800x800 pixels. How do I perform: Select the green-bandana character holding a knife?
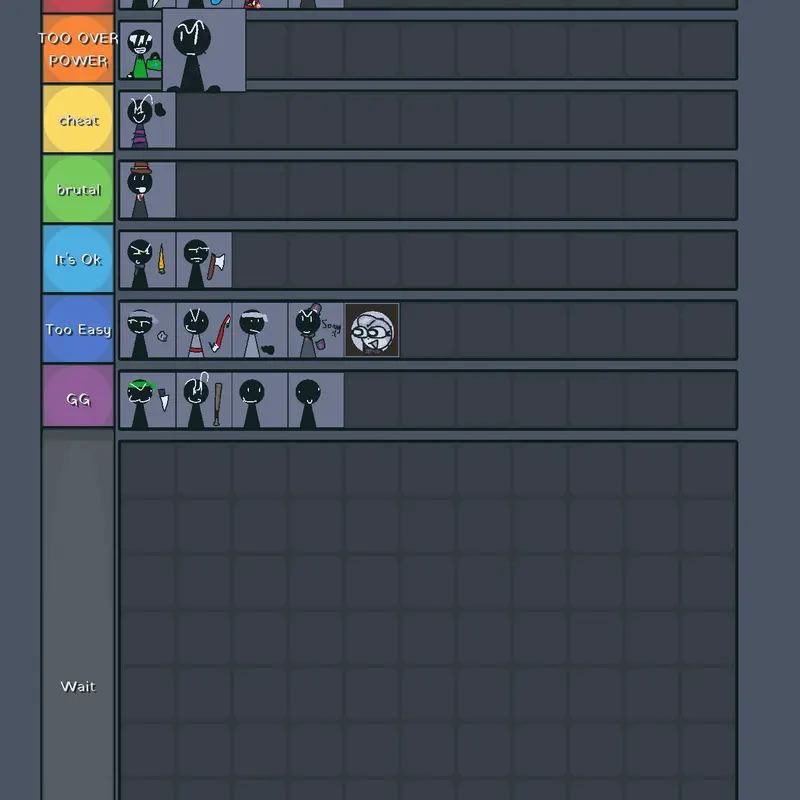coord(147,399)
